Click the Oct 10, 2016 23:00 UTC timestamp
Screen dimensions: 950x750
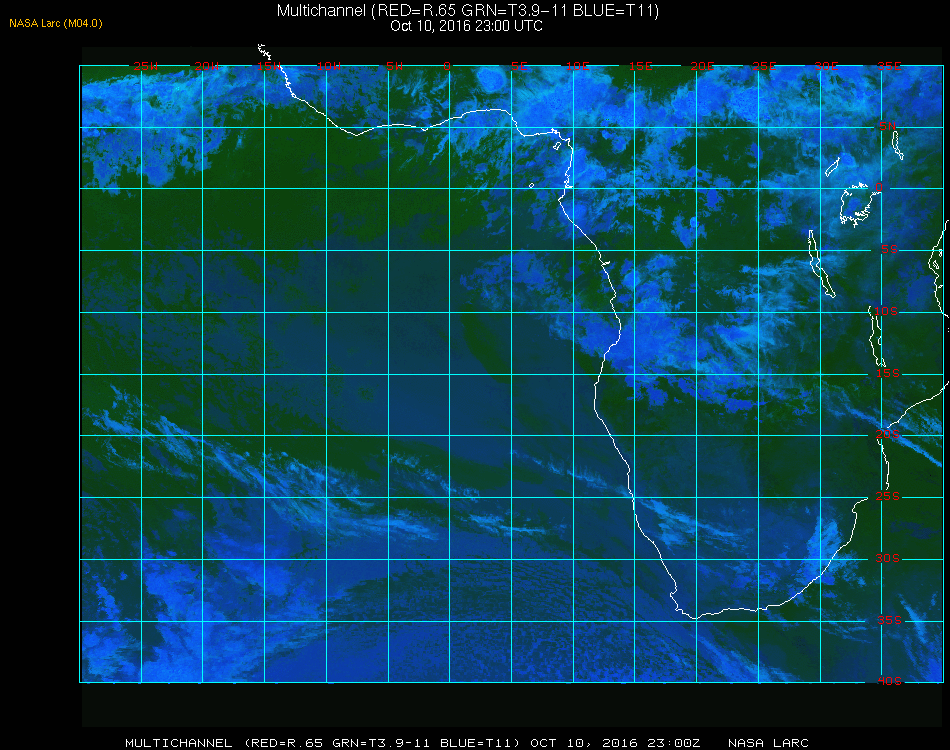point(467,26)
